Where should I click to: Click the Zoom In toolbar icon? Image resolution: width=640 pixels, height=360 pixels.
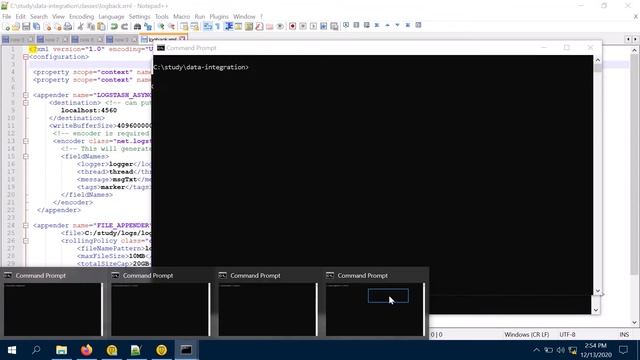click(x=161, y=27)
